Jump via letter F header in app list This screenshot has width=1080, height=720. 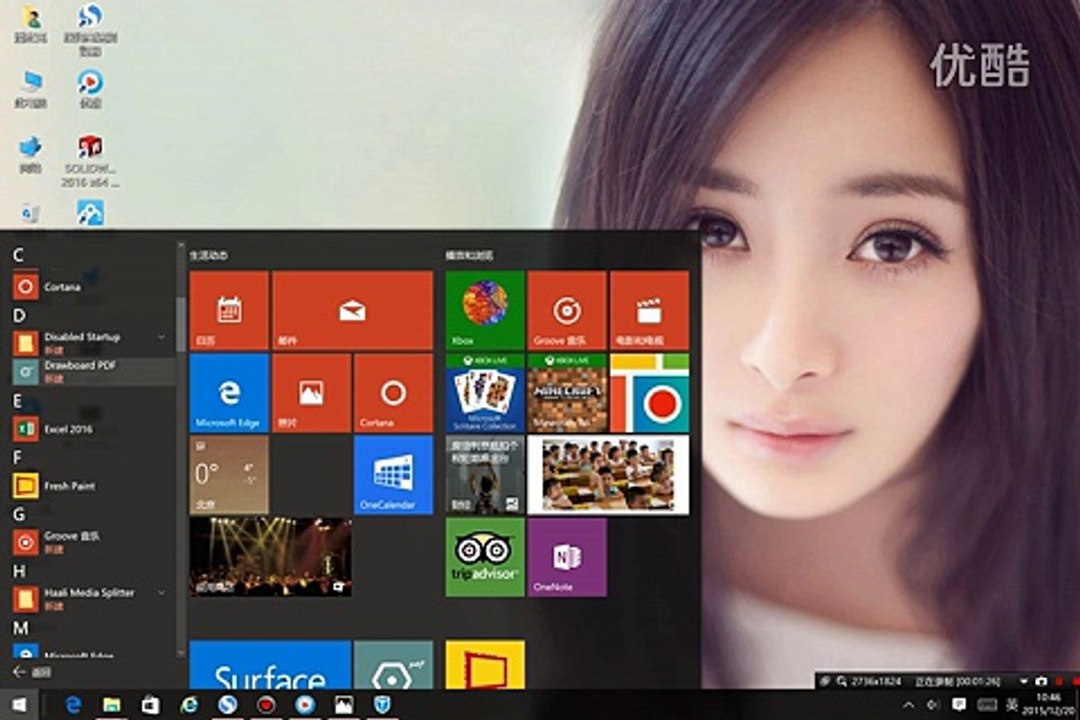[17, 457]
